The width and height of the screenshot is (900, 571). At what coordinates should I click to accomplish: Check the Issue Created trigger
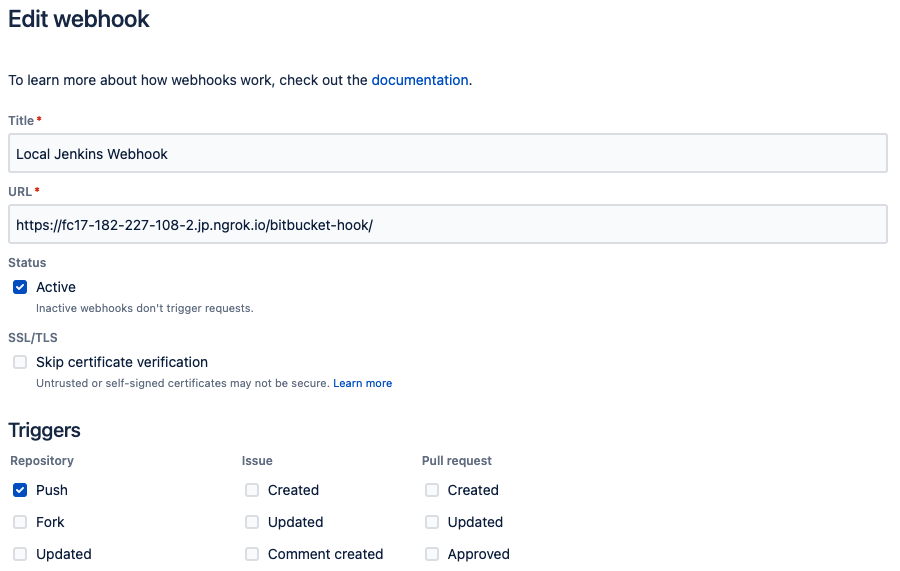point(252,490)
